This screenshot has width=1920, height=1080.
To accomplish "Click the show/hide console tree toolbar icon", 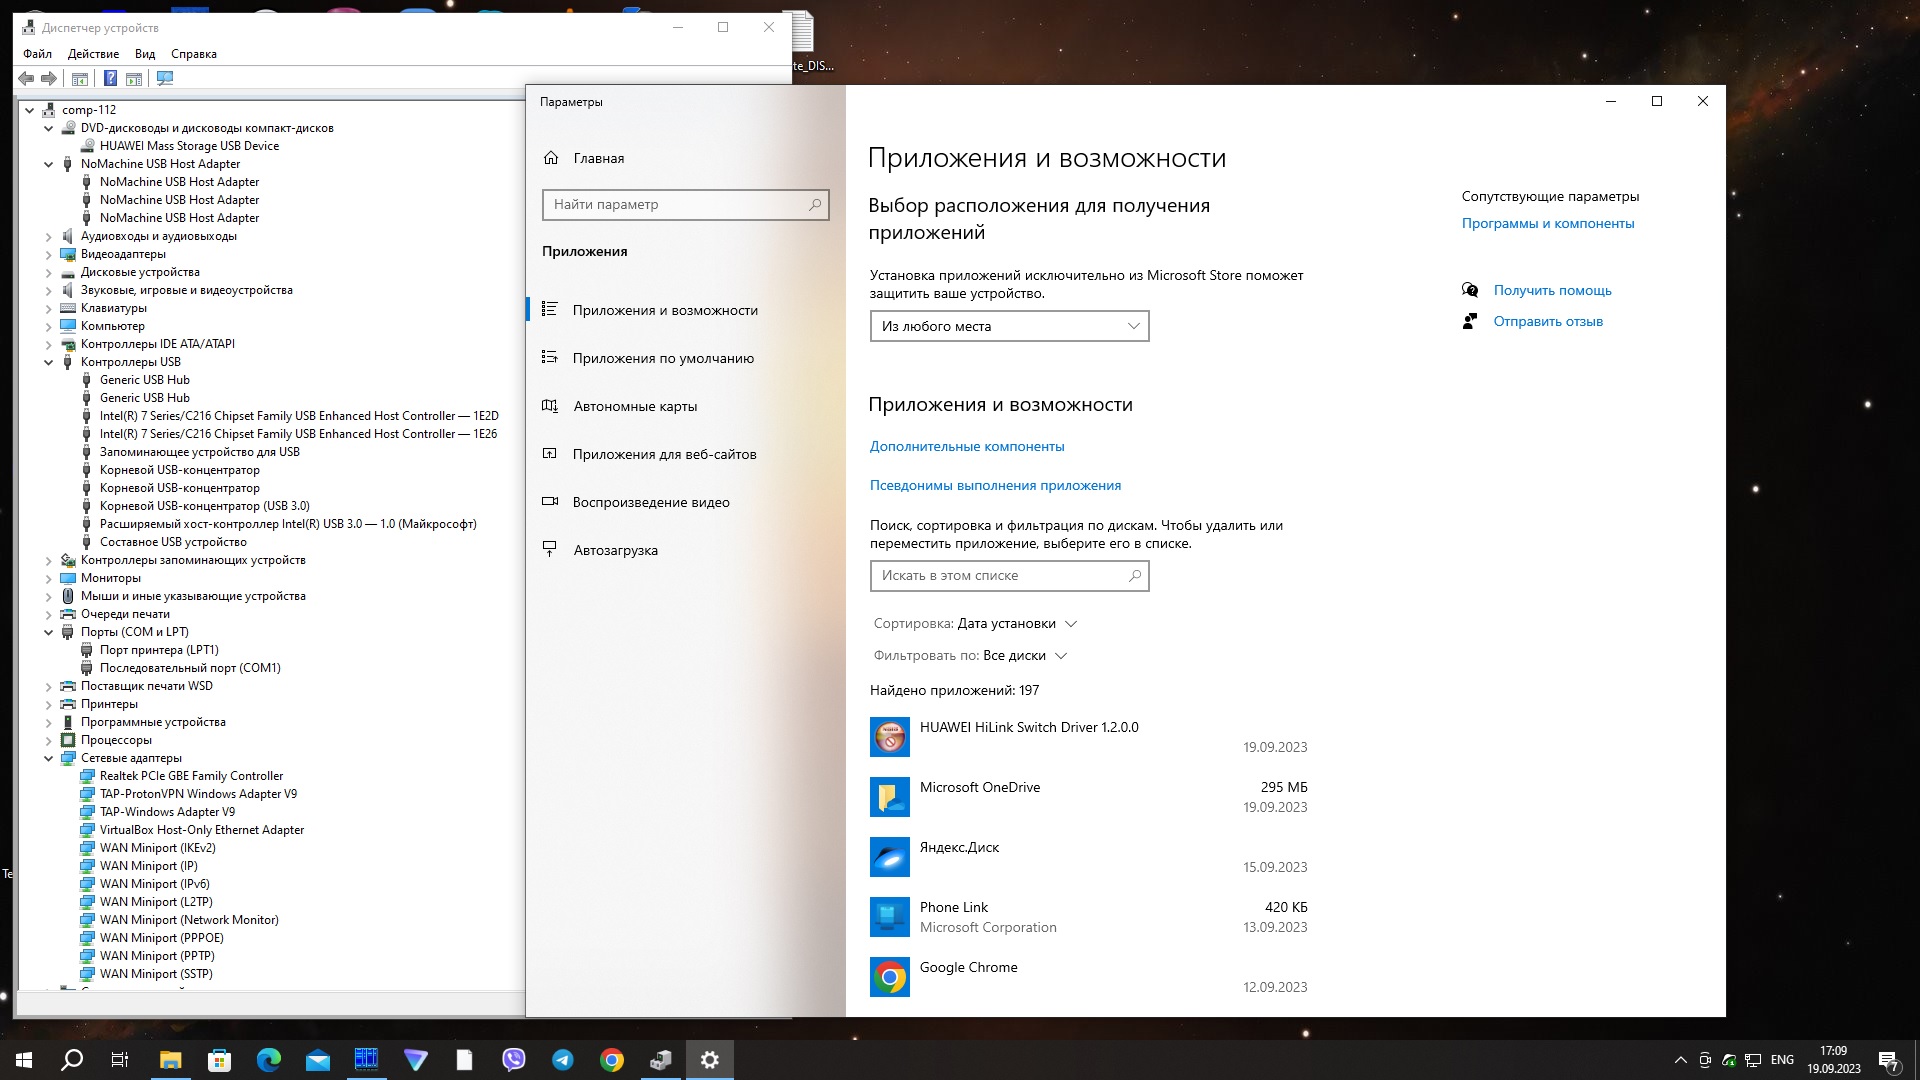I will pyautogui.click(x=80, y=79).
